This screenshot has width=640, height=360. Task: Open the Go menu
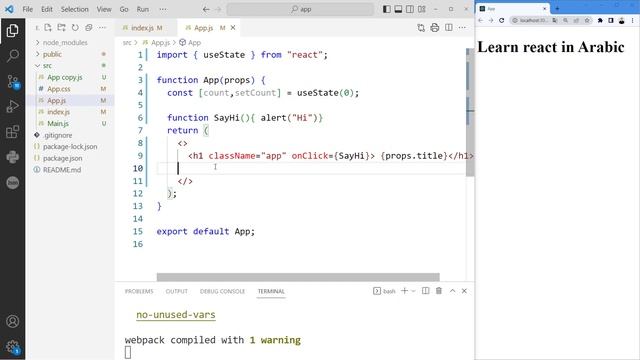[x=124, y=9]
